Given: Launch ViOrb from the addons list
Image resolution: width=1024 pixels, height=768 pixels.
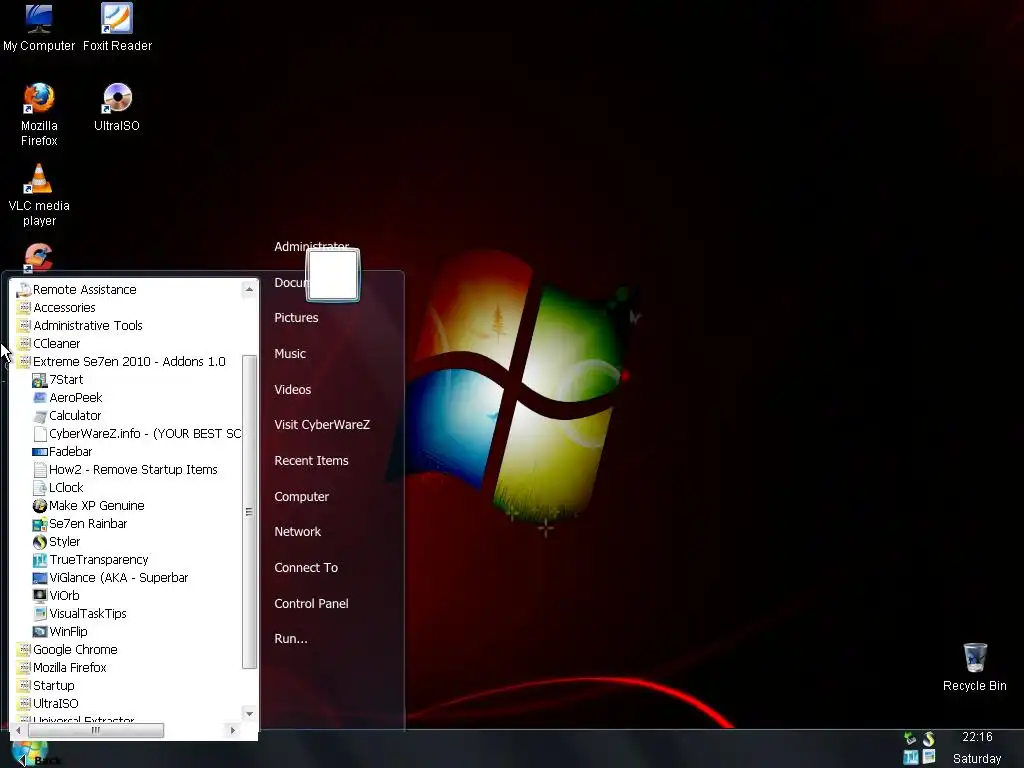Looking at the screenshot, I should (x=56, y=596).
